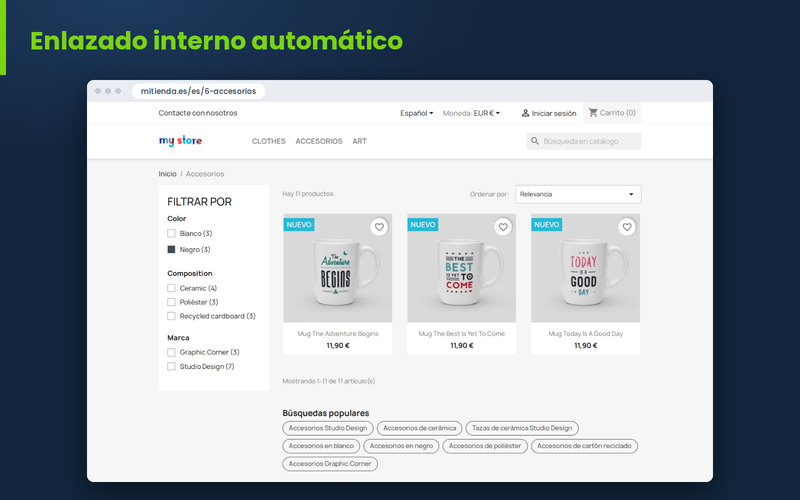Go to Inicio breadcrumb
Screen dimensions: 800x500
point(167,174)
